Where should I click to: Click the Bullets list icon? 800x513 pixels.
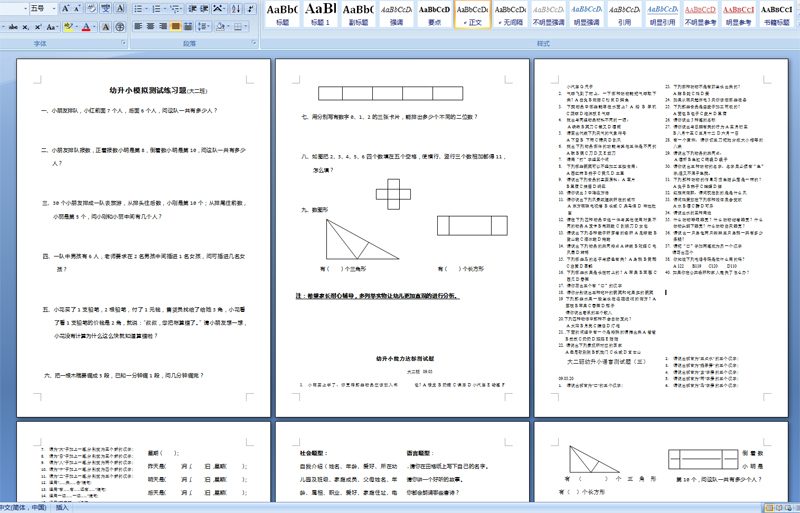point(140,9)
